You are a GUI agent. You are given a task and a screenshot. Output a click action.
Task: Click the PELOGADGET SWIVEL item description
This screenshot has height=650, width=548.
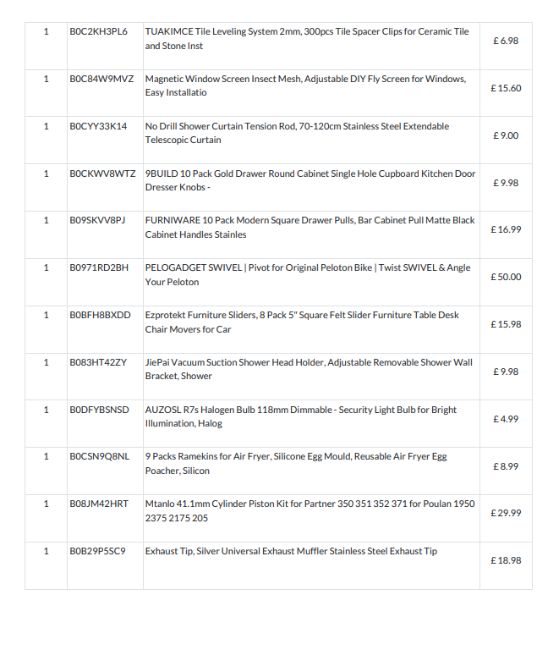(308, 274)
